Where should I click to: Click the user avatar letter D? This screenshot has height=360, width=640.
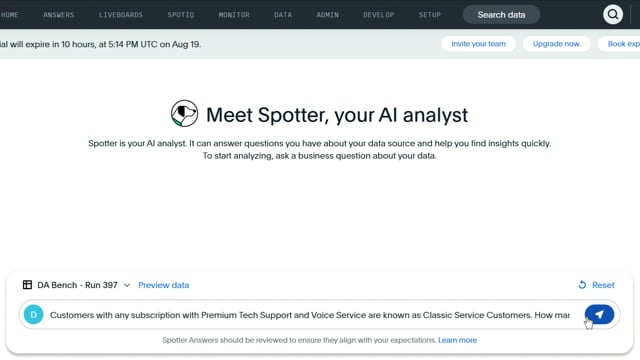(33, 315)
